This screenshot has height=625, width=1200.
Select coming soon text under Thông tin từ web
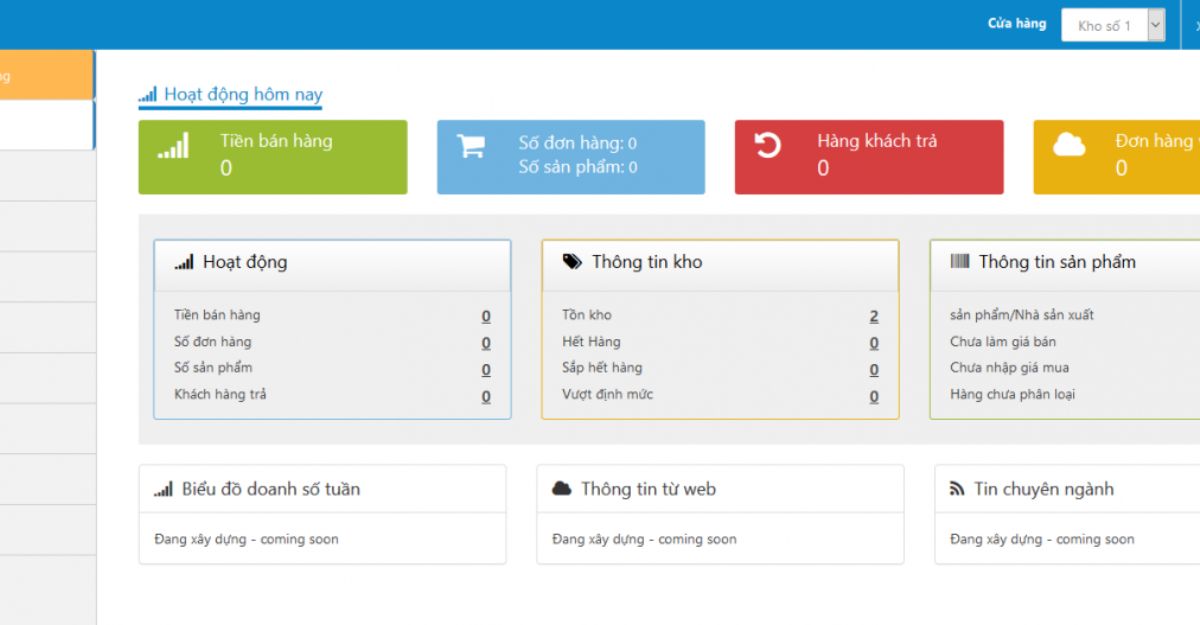click(697, 539)
